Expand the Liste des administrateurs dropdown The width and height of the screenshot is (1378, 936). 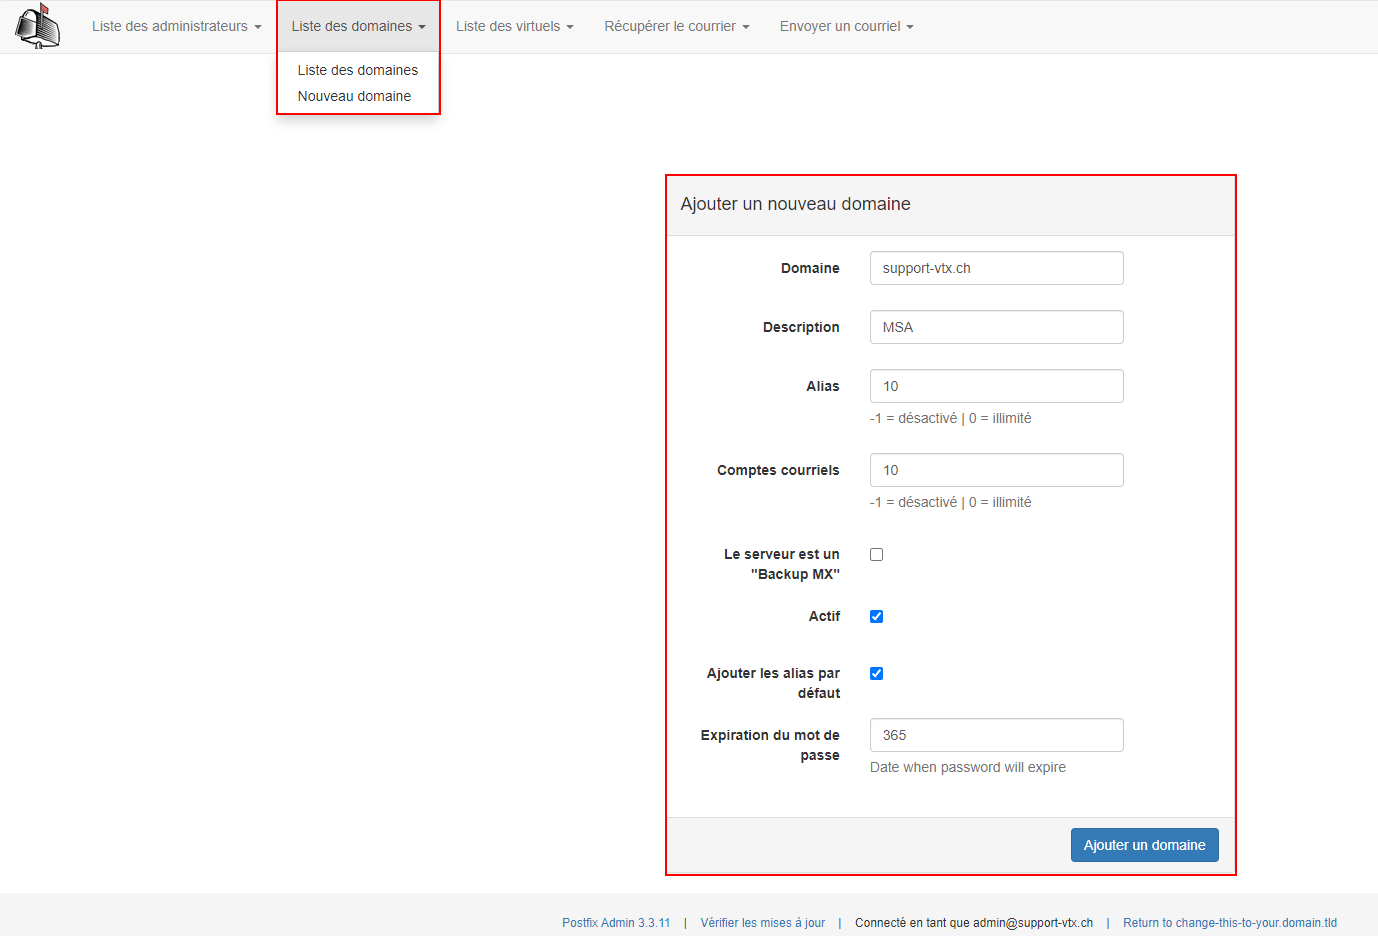pos(176,26)
